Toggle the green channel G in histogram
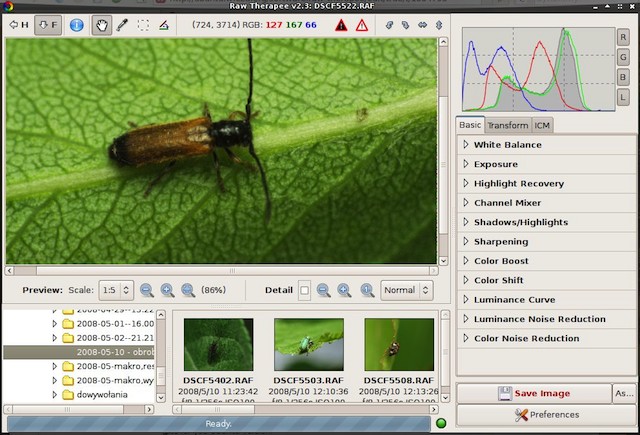This screenshot has width=640, height=435. (x=623, y=57)
